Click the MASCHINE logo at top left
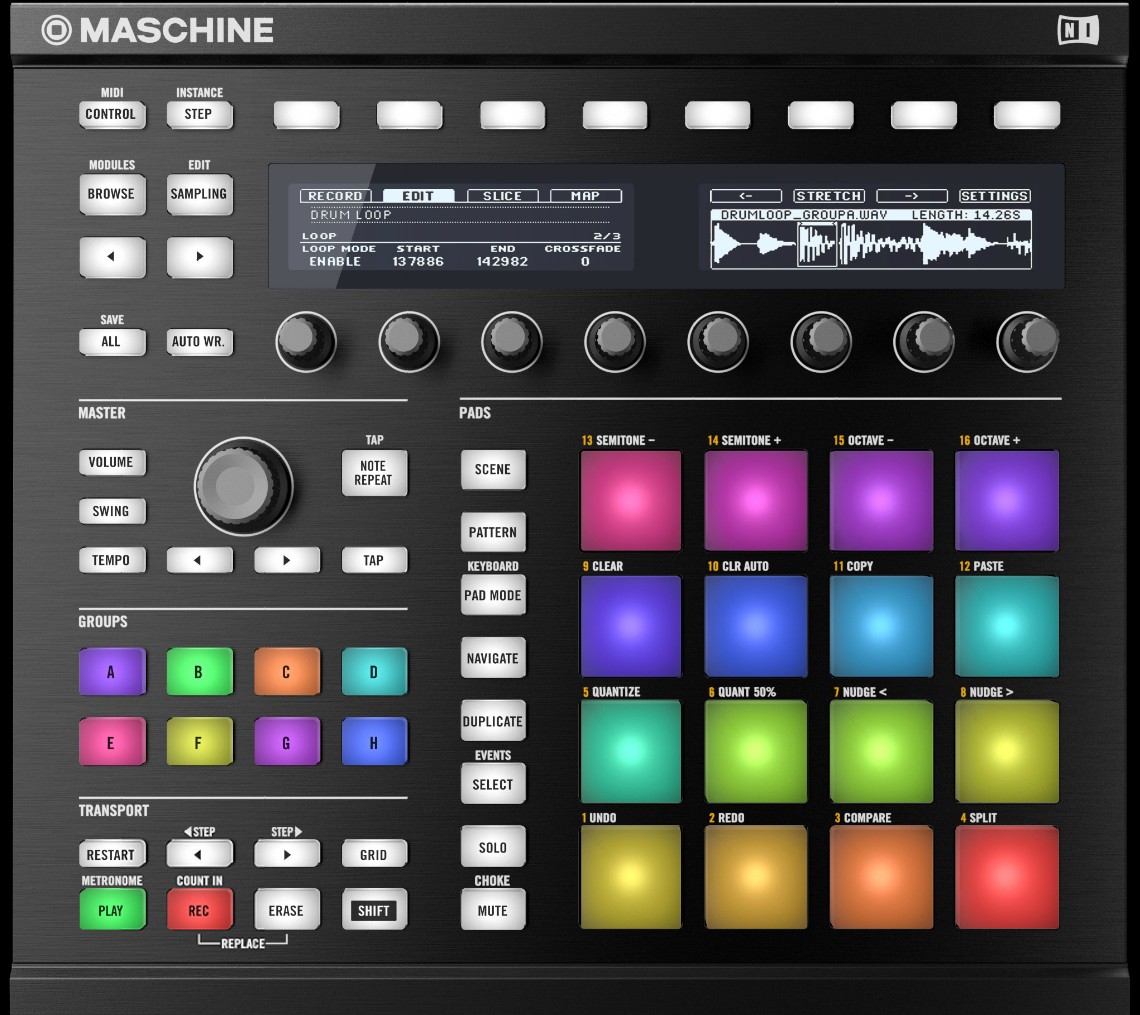 click(160, 29)
